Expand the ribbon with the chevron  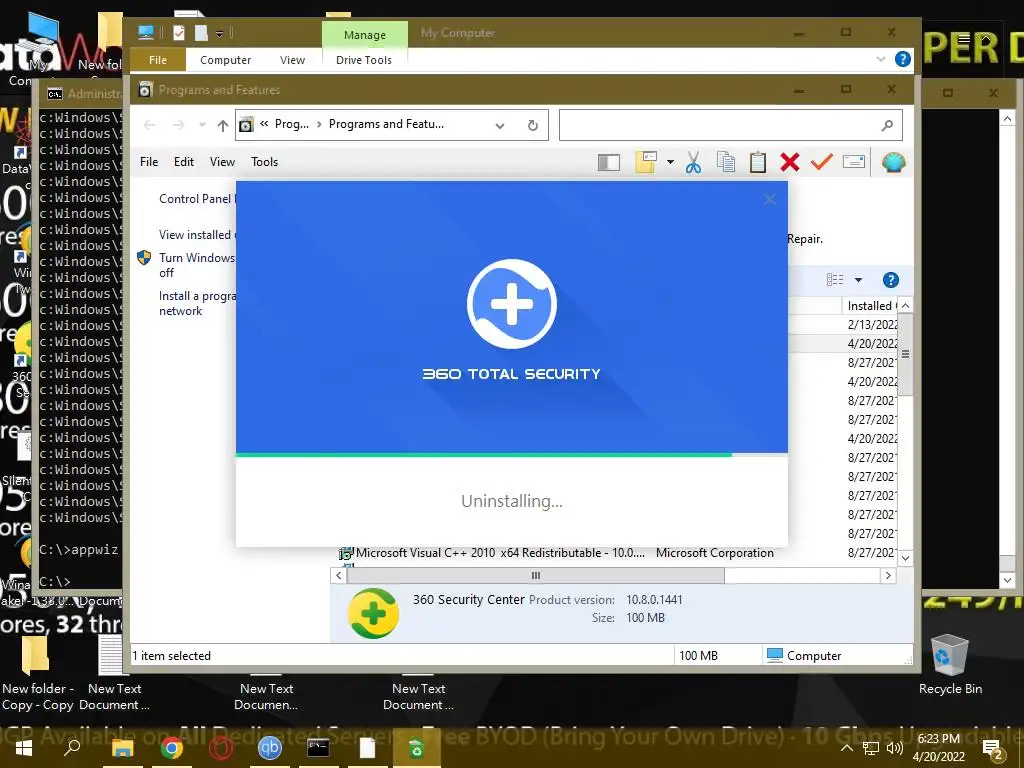click(880, 59)
